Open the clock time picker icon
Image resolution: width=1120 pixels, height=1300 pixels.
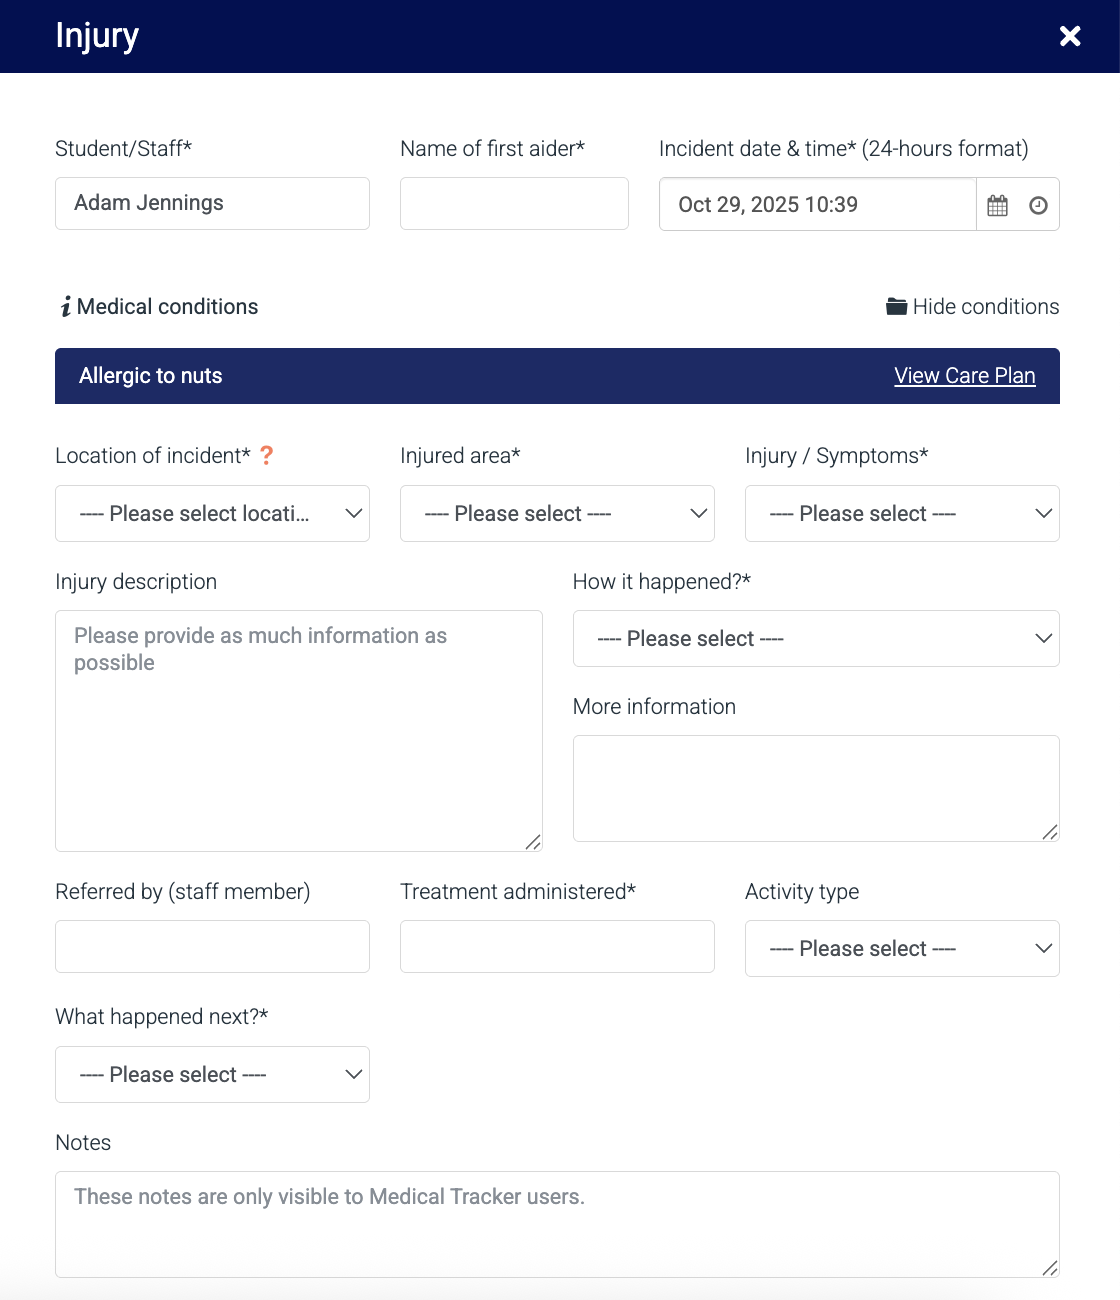point(1038,205)
